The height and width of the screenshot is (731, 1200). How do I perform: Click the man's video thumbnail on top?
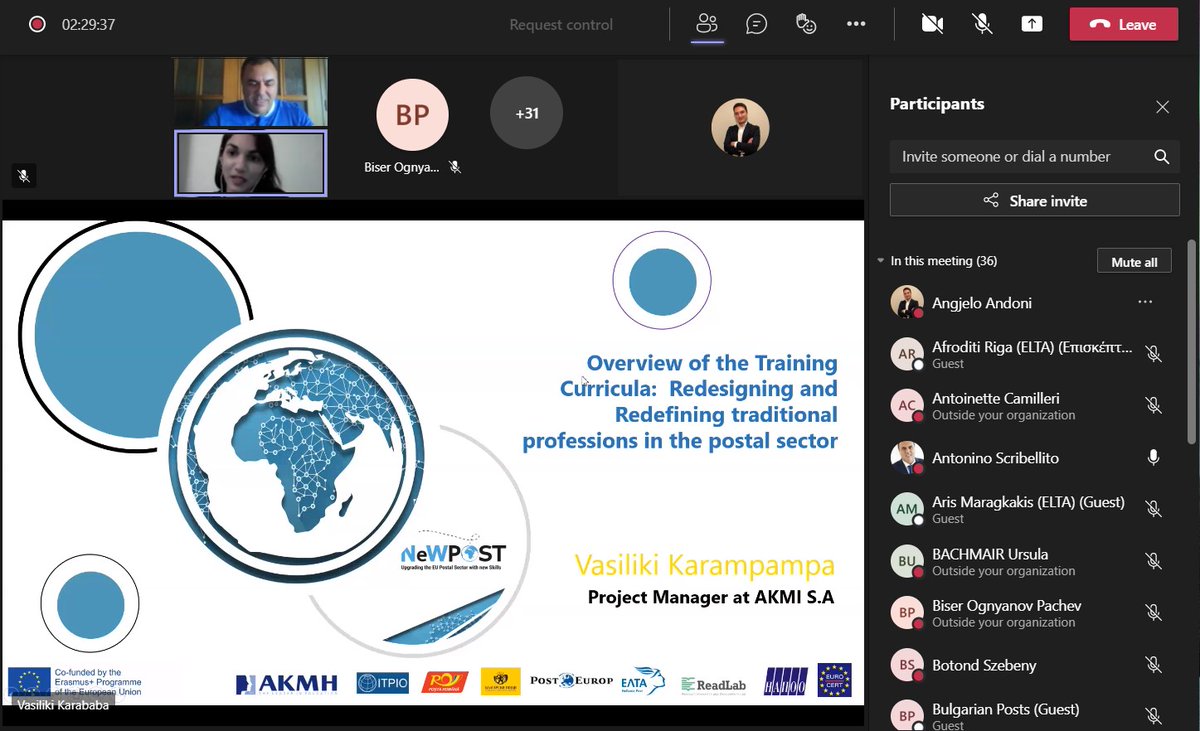pyautogui.click(x=250, y=92)
